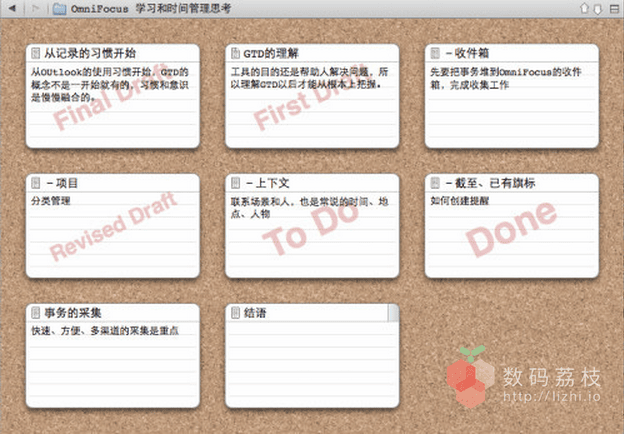
Task: Select the card title 事务的采集
Action: pos(73,313)
